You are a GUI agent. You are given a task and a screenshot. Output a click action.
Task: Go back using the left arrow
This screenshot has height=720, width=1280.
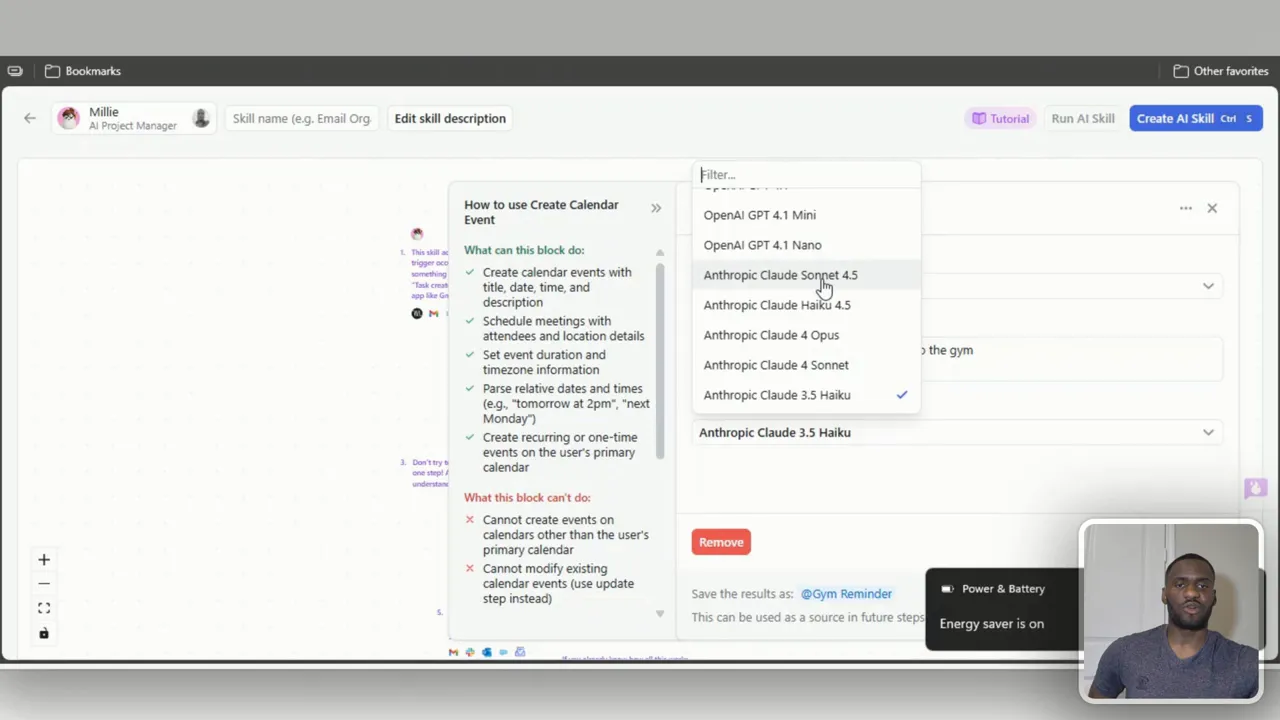[x=30, y=118]
